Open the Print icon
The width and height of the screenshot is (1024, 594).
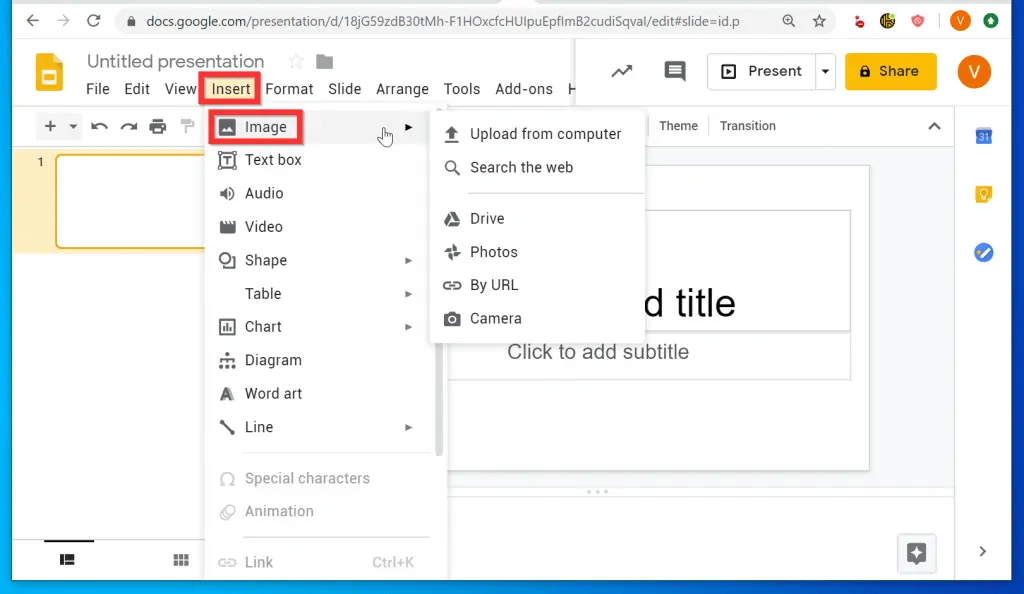coord(158,126)
